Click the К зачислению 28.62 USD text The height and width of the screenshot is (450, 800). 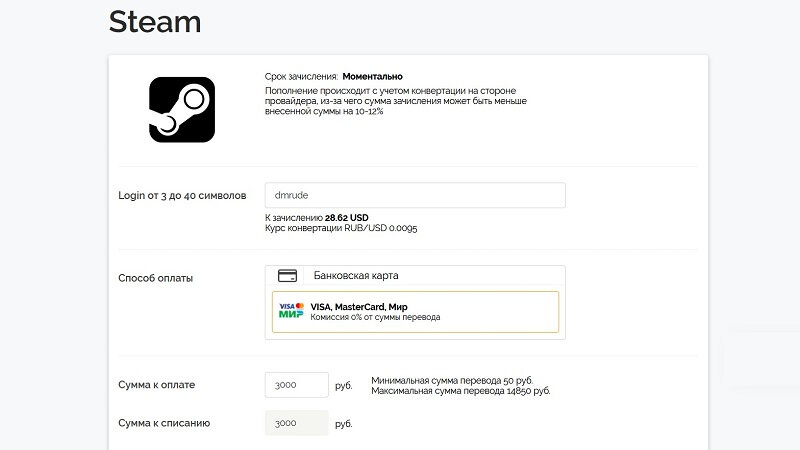(x=316, y=218)
